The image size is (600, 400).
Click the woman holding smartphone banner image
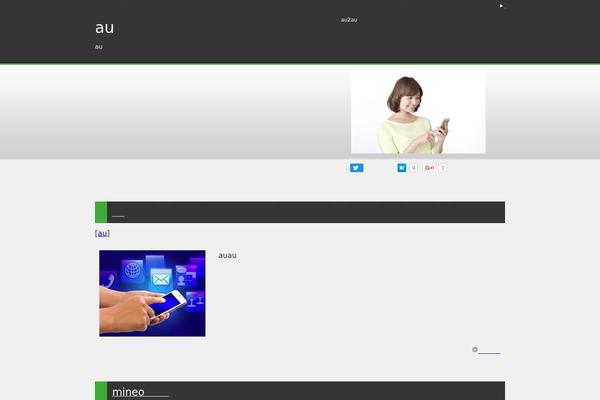(418, 112)
